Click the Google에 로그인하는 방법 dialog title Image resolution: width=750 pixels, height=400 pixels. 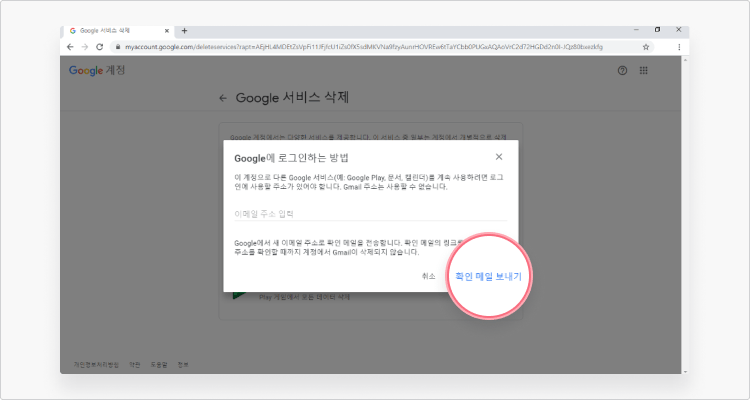coord(291,158)
